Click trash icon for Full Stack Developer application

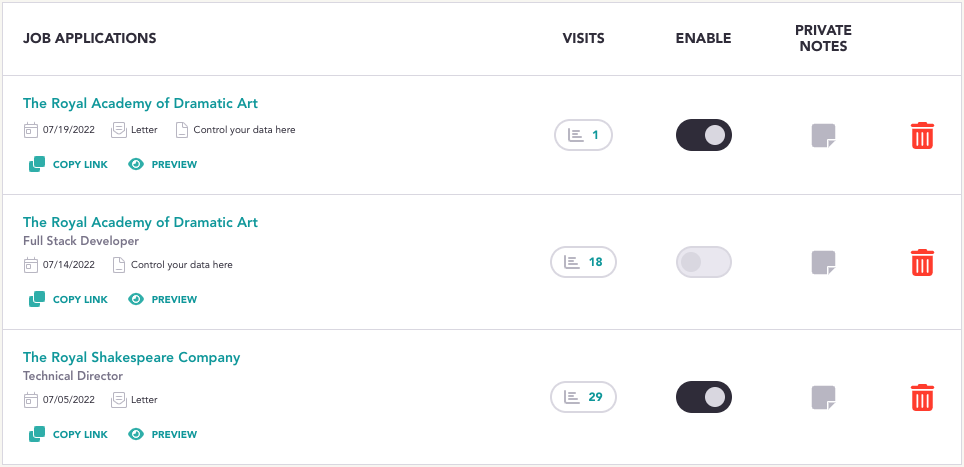pyautogui.click(x=922, y=262)
